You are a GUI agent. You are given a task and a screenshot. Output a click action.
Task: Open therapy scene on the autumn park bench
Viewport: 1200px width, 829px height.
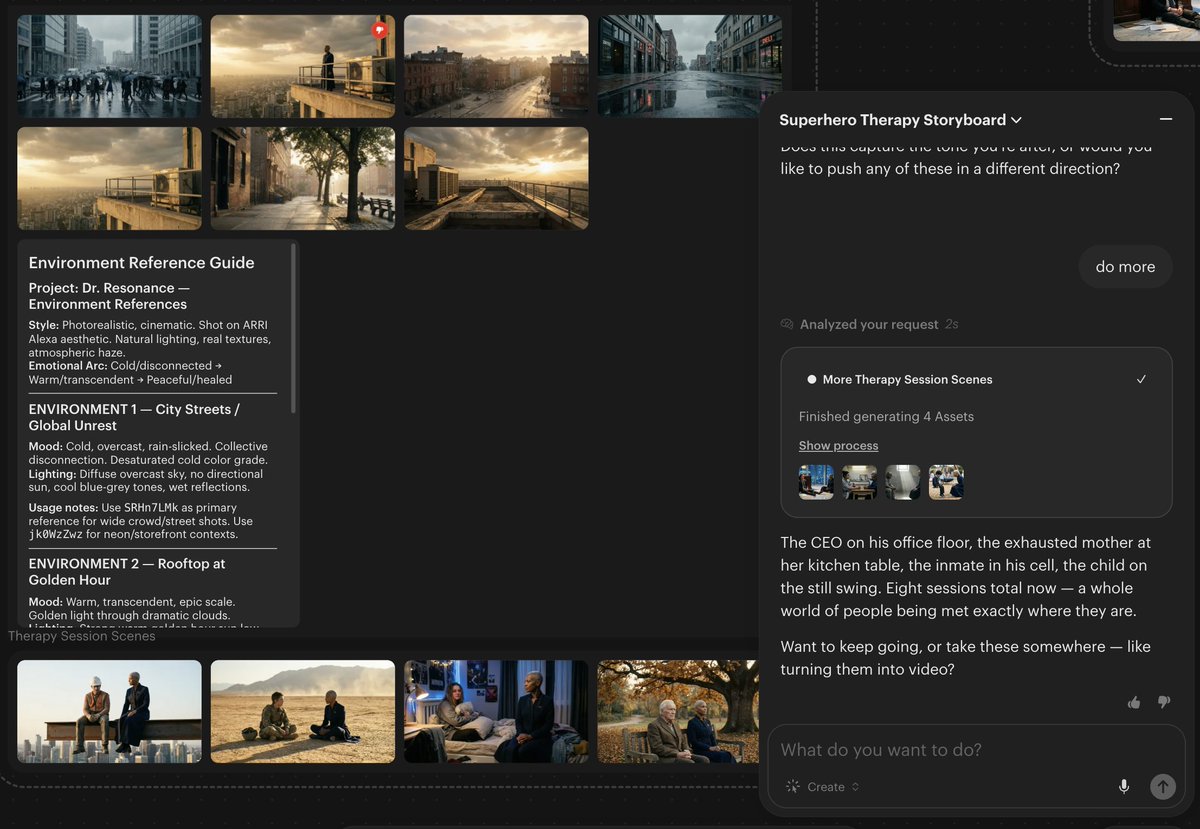point(678,711)
